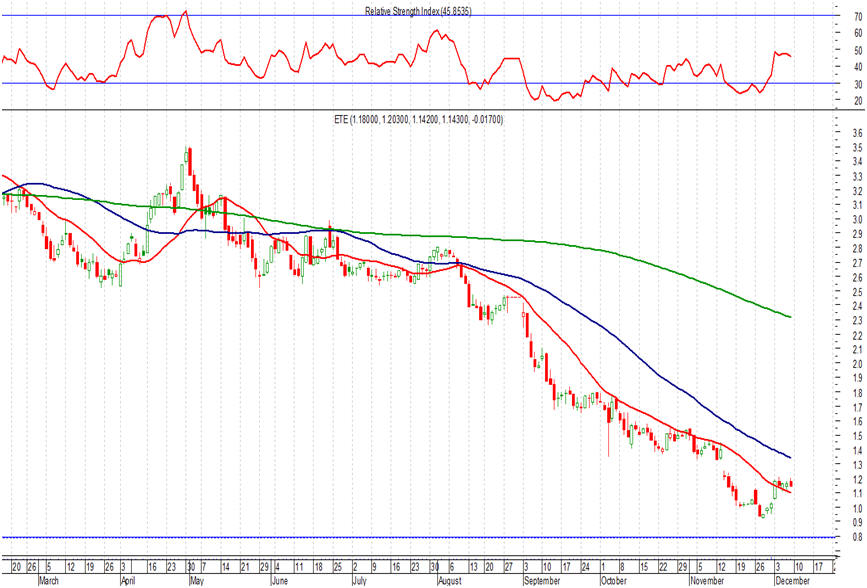Click the 3.6 price axis label
This screenshot has height=588, width=867.
pyautogui.click(x=858, y=133)
